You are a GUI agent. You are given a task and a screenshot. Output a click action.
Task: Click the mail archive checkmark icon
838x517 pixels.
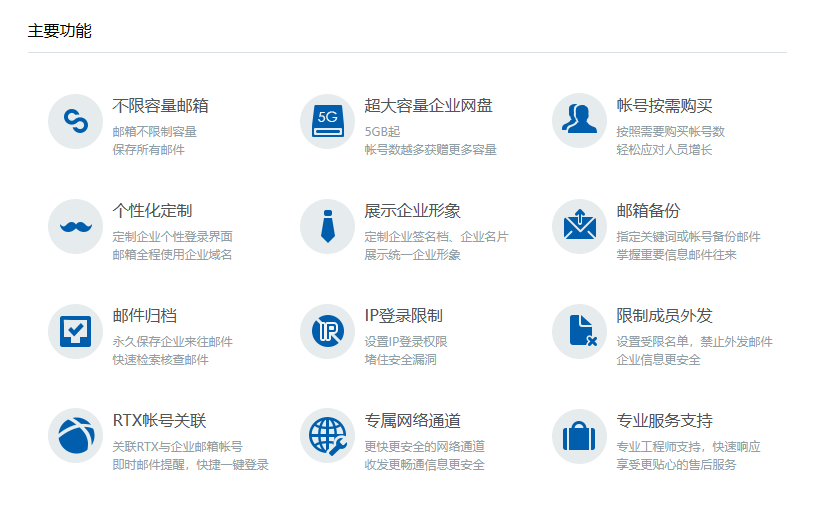pos(76,331)
